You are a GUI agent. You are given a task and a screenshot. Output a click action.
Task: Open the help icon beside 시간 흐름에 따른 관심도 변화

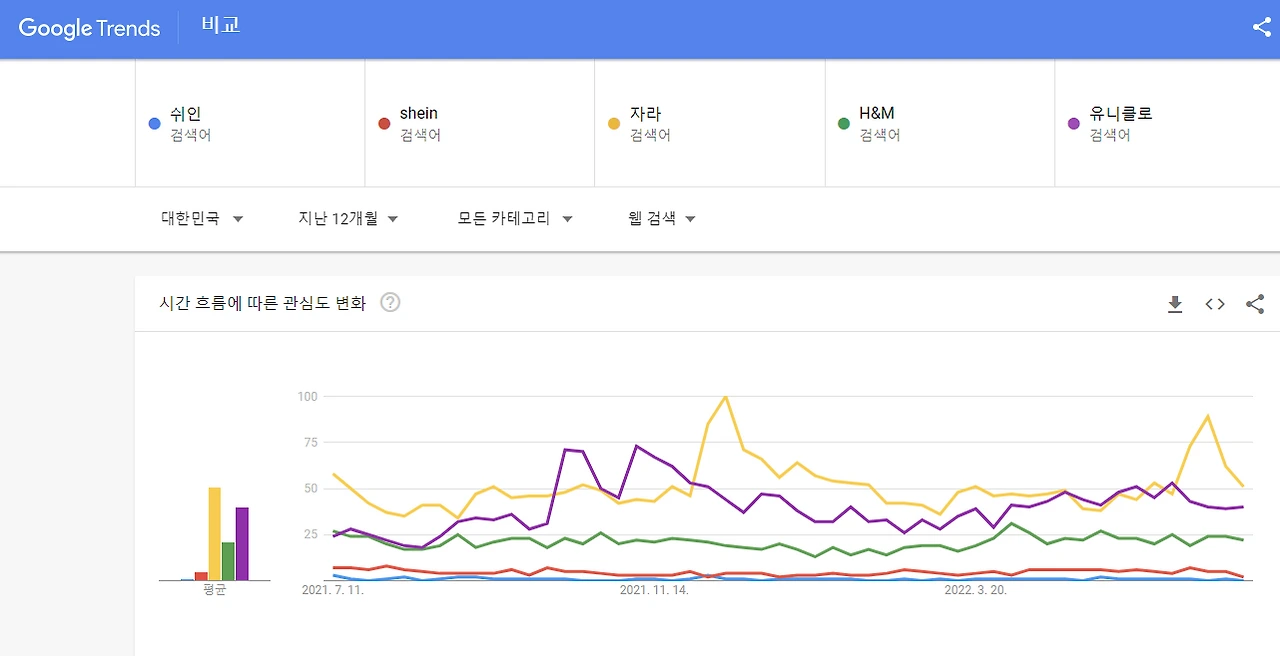(x=390, y=302)
